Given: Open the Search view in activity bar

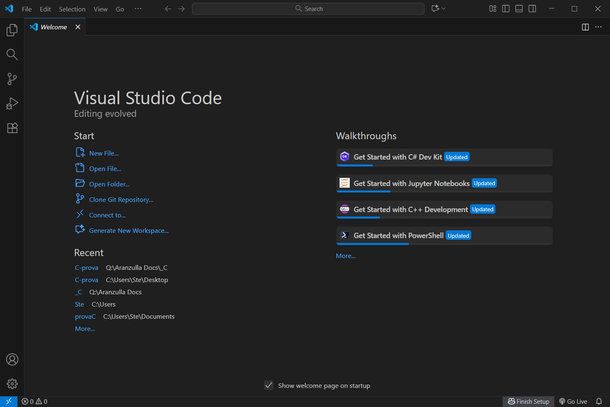Looking at the screenshot, I should (x=12, y=54).
